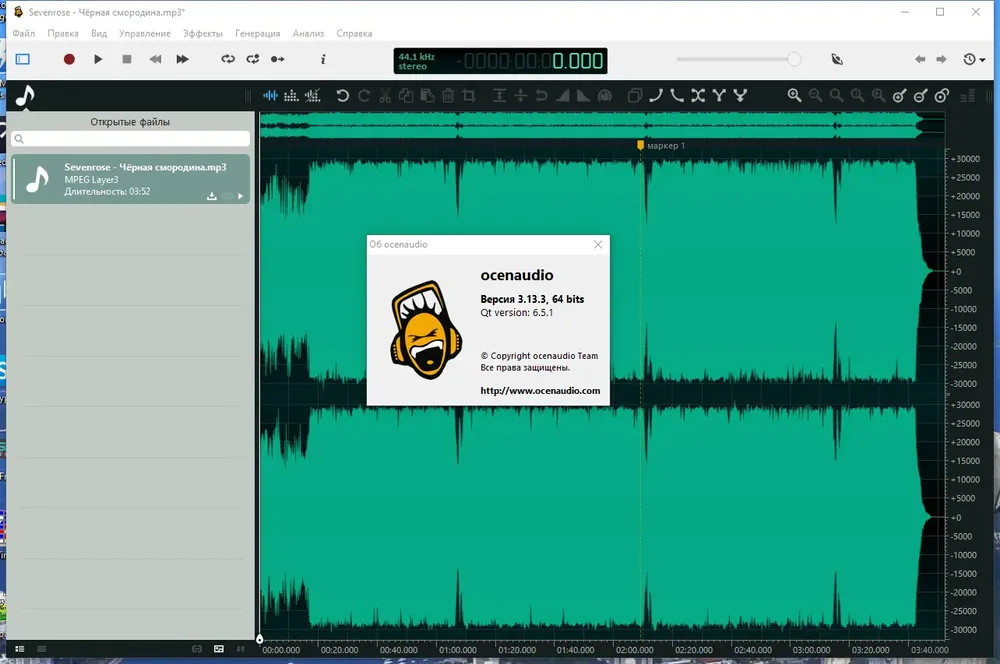This screenshot has width=1000, height=664.
Task: Toggle the loop playback icon
Action: click(228, 59)
